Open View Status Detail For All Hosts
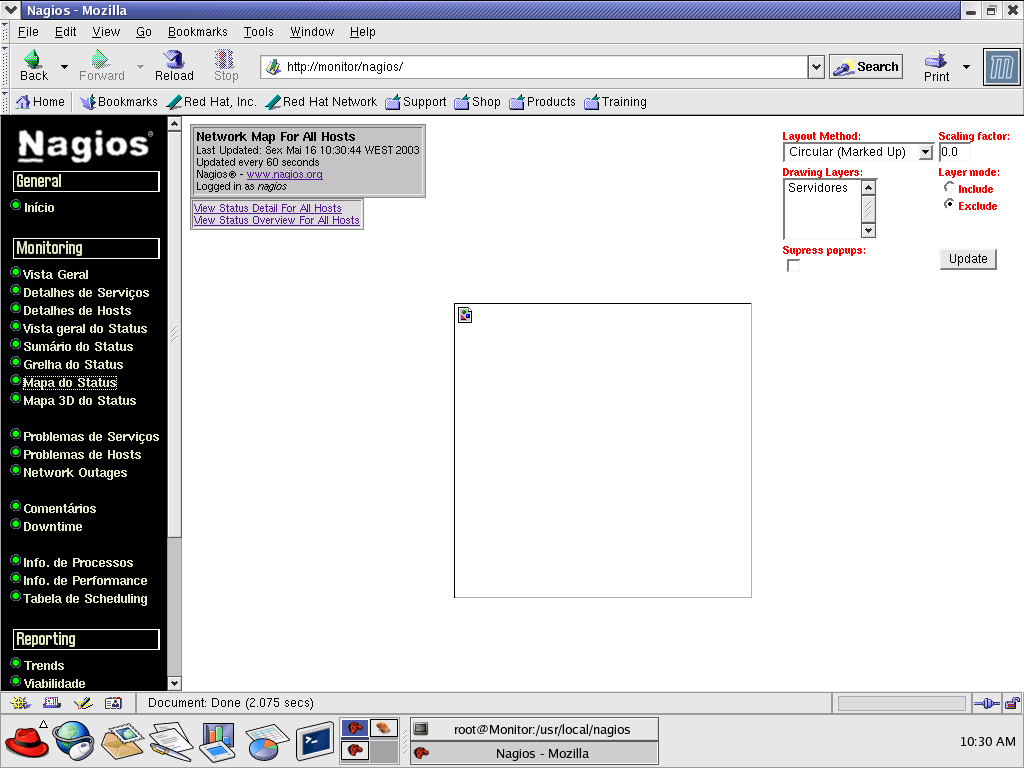1024x768 pixels. click(x=268, y=208)
